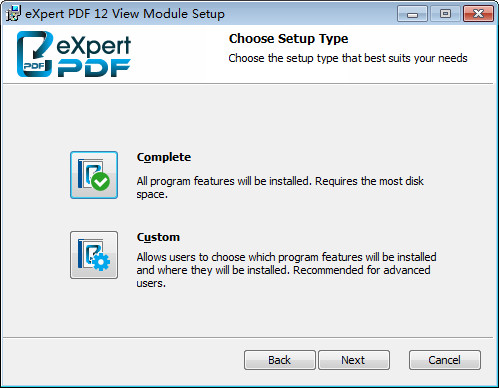
Task: Click the bold Custom option label
Action: coord(158,237)
